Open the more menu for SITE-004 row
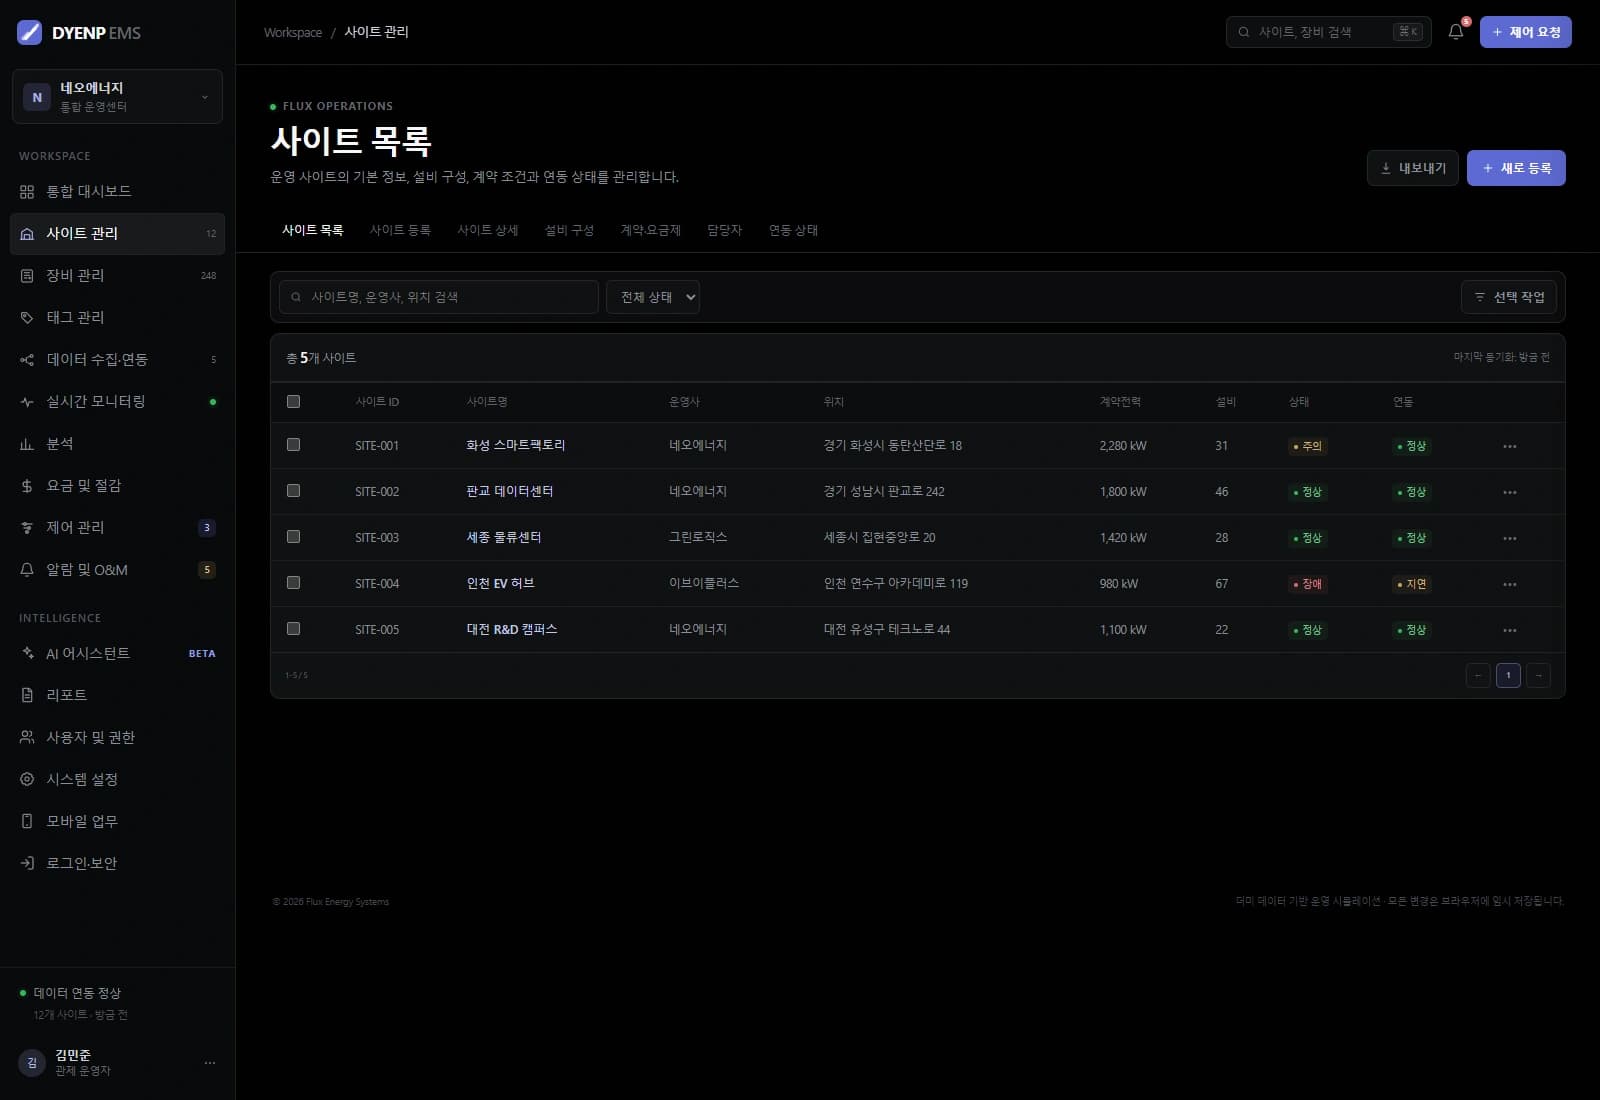Image resolution: width=1600 pixels, height=1100 pixels. point(1509,584)
